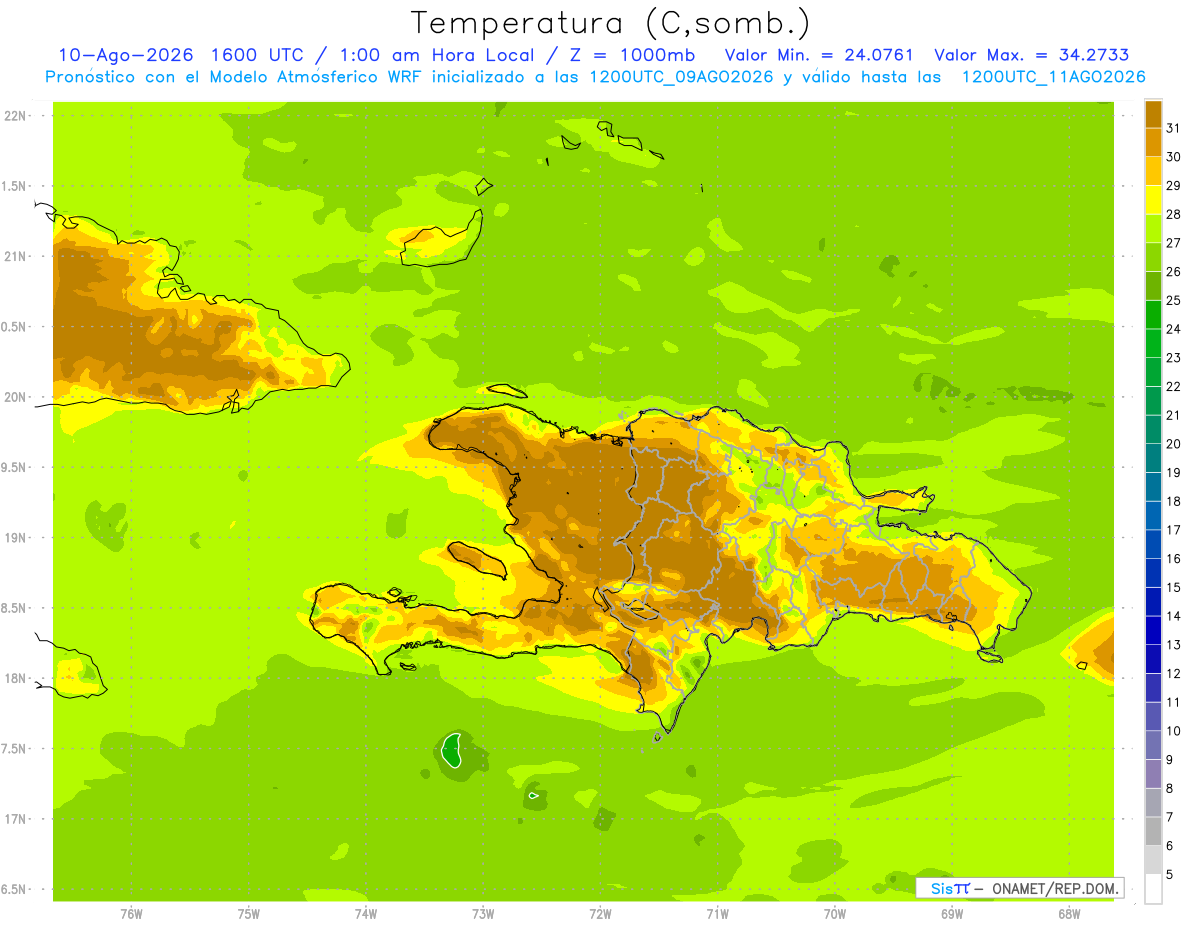Click the "18N" latitude label
1200x927 pixels.
[15, 679]
